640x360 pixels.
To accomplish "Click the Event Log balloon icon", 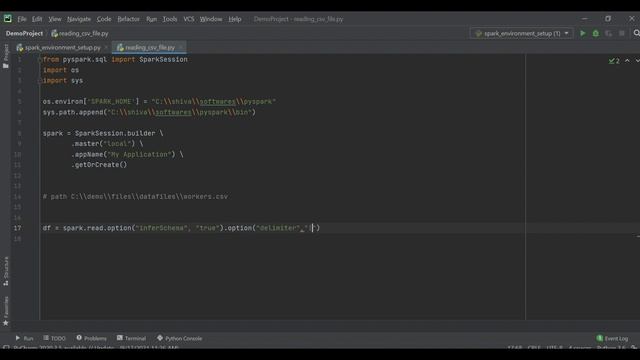I will [x=600, y=338].
